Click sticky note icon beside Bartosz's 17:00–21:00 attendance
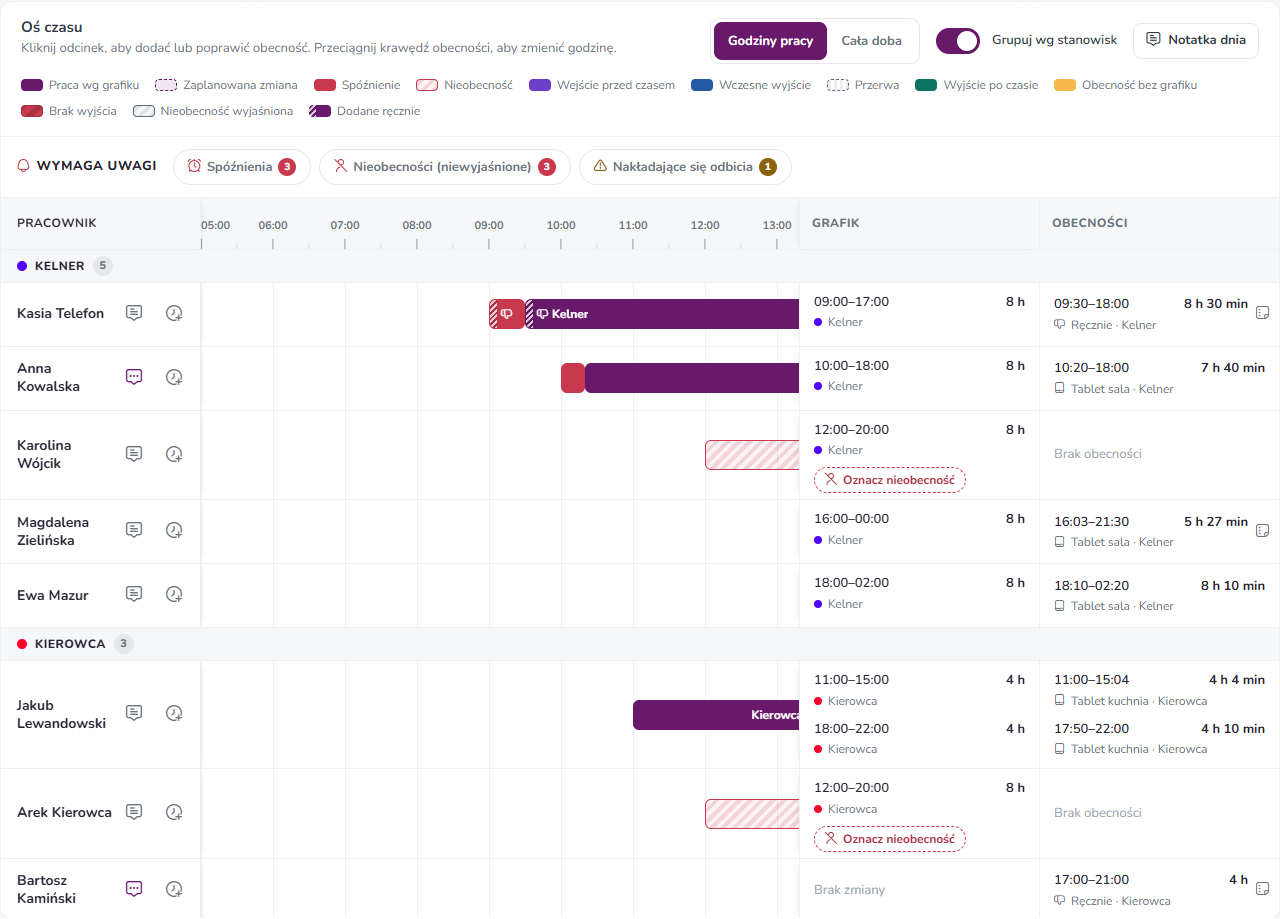 tap(1263, 888)
